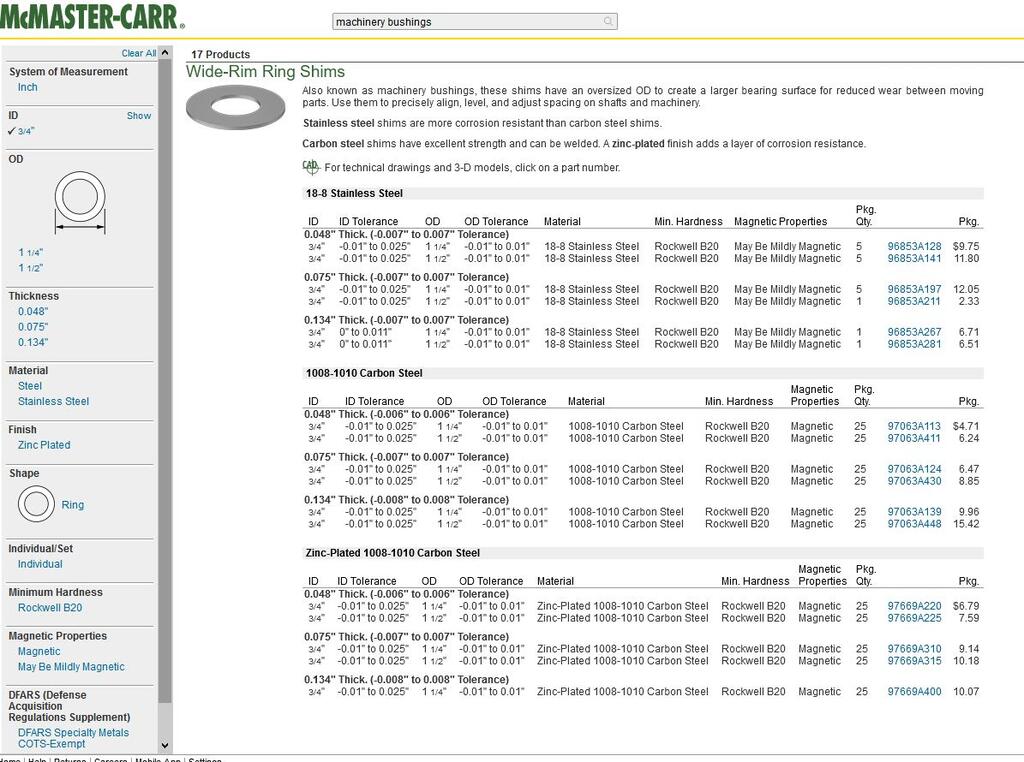Image resolution: width=1024 pixels, height=762 pixels.
Task: Filter OD by 1 1/4"
Action: 31,252
